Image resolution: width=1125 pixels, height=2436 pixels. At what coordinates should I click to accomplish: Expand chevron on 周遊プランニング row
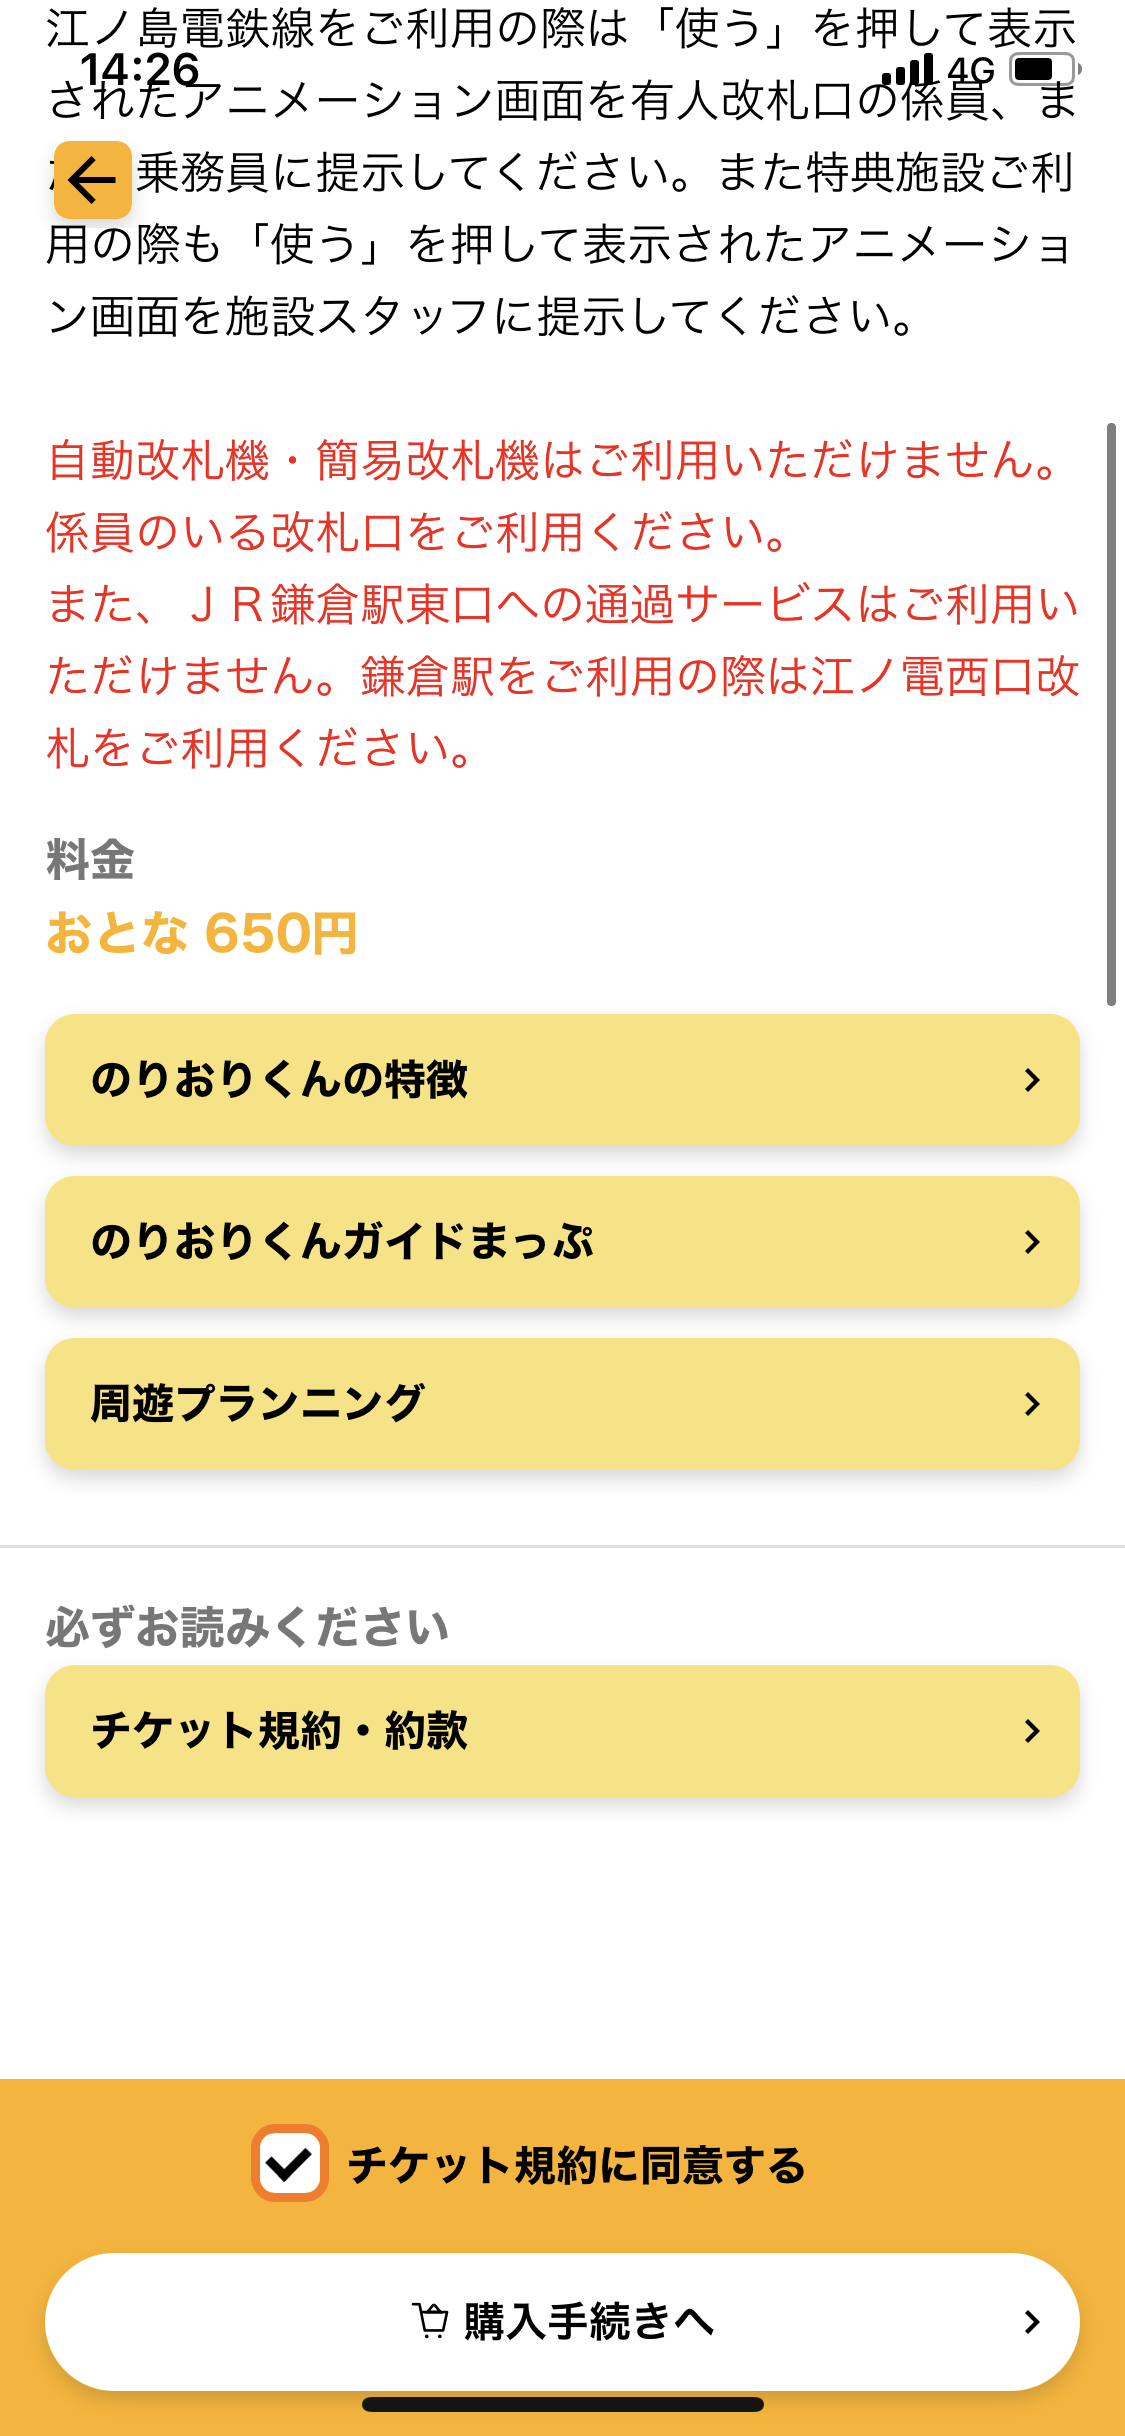[1032, 1404]
